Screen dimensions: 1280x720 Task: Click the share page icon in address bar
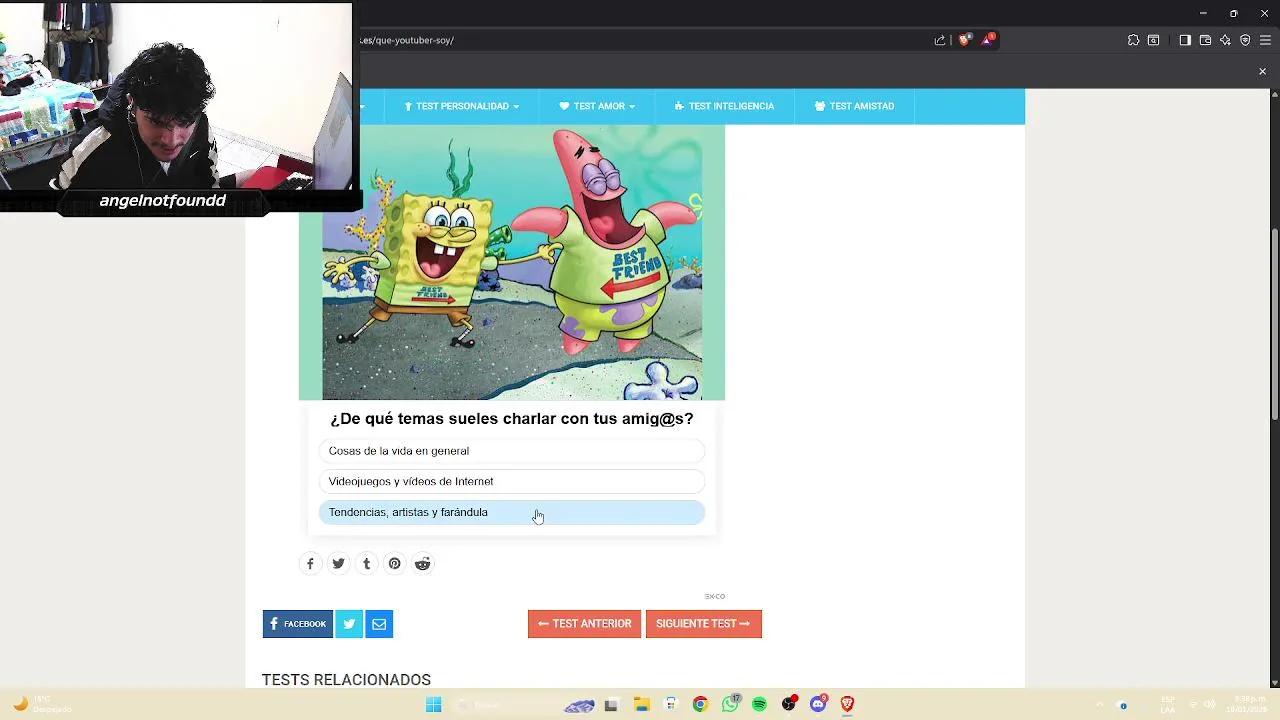(x=940, y=40)
